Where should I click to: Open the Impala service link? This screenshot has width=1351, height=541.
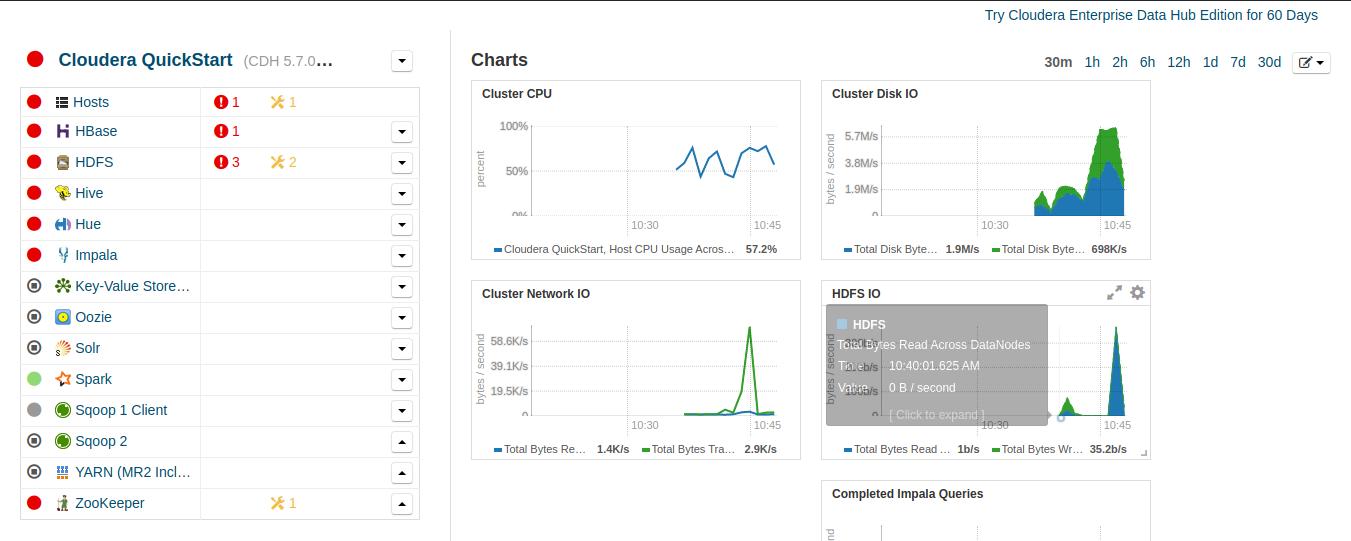[x=96, y=255]
